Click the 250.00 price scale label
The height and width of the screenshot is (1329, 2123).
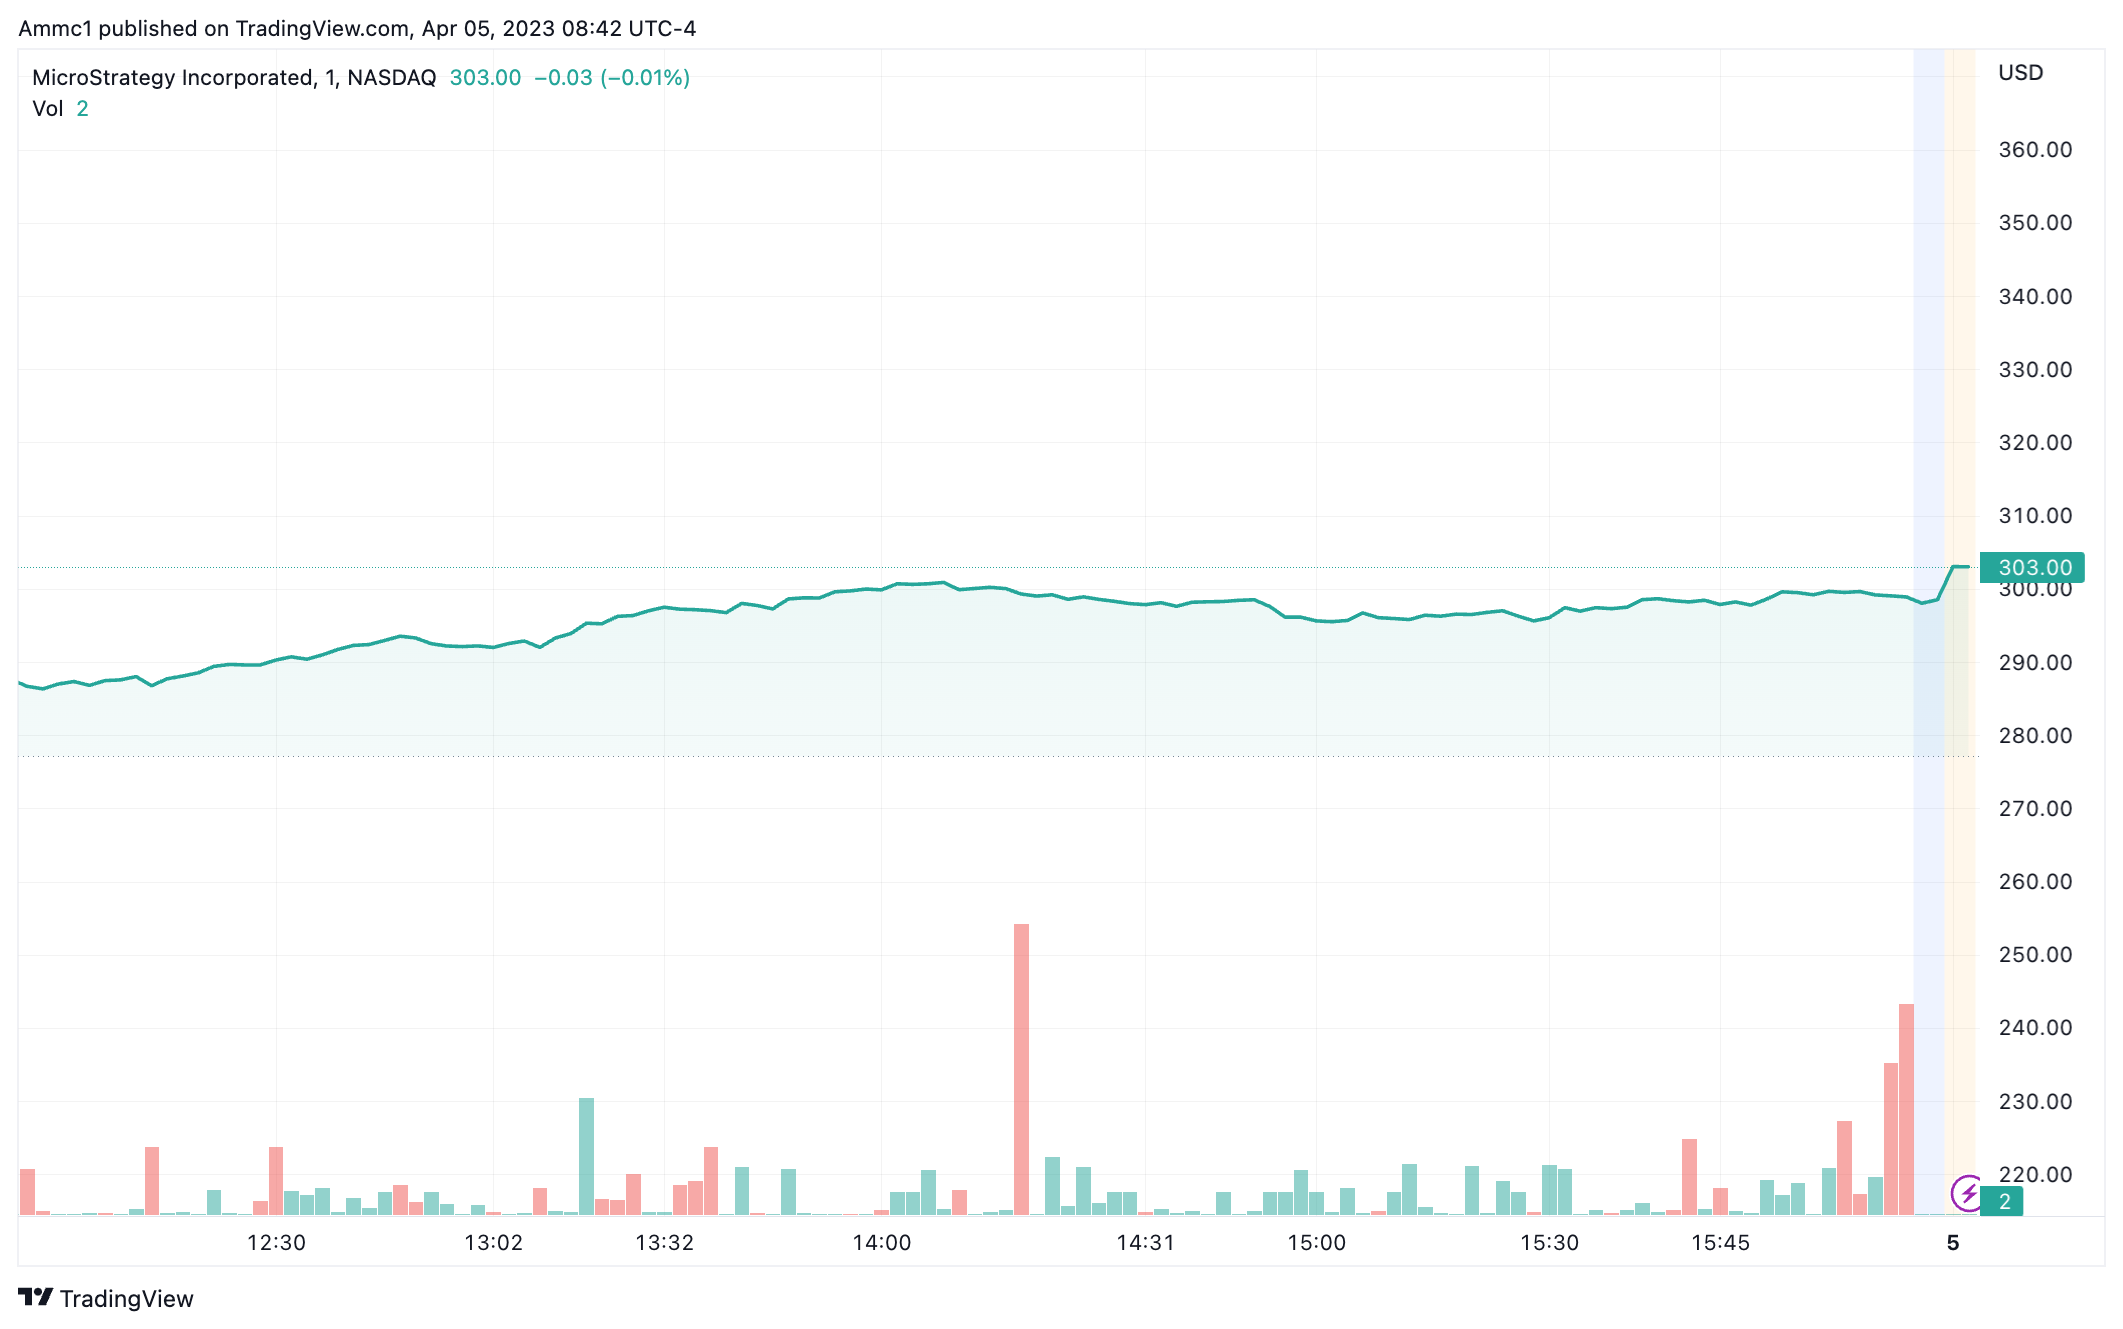(2034, 954)
